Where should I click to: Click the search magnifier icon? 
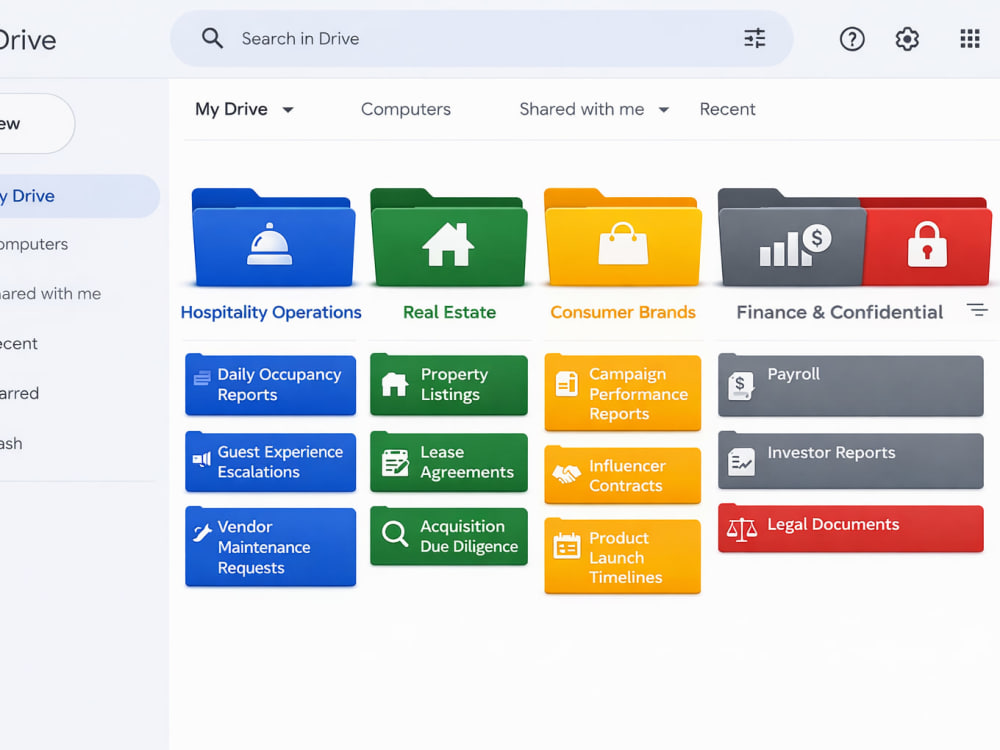click(x=212, y=38)
